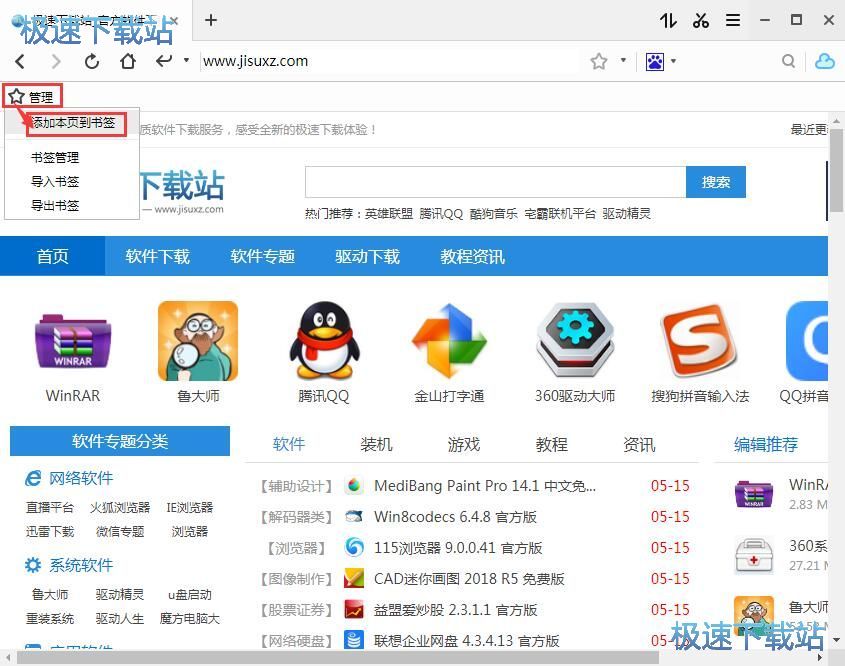Viewport: 845px width, 666px height.
Task: Open the 软件专题 navigation tab
Action: click(262, 256)
